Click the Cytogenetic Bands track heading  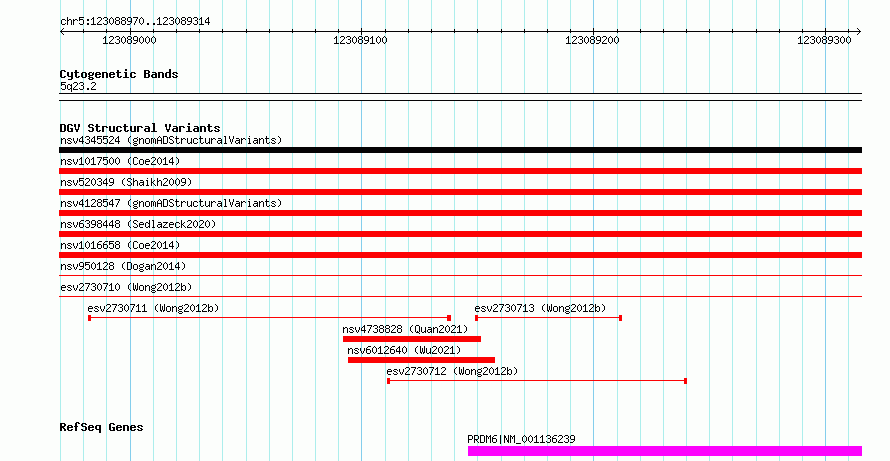click(119, 74)
